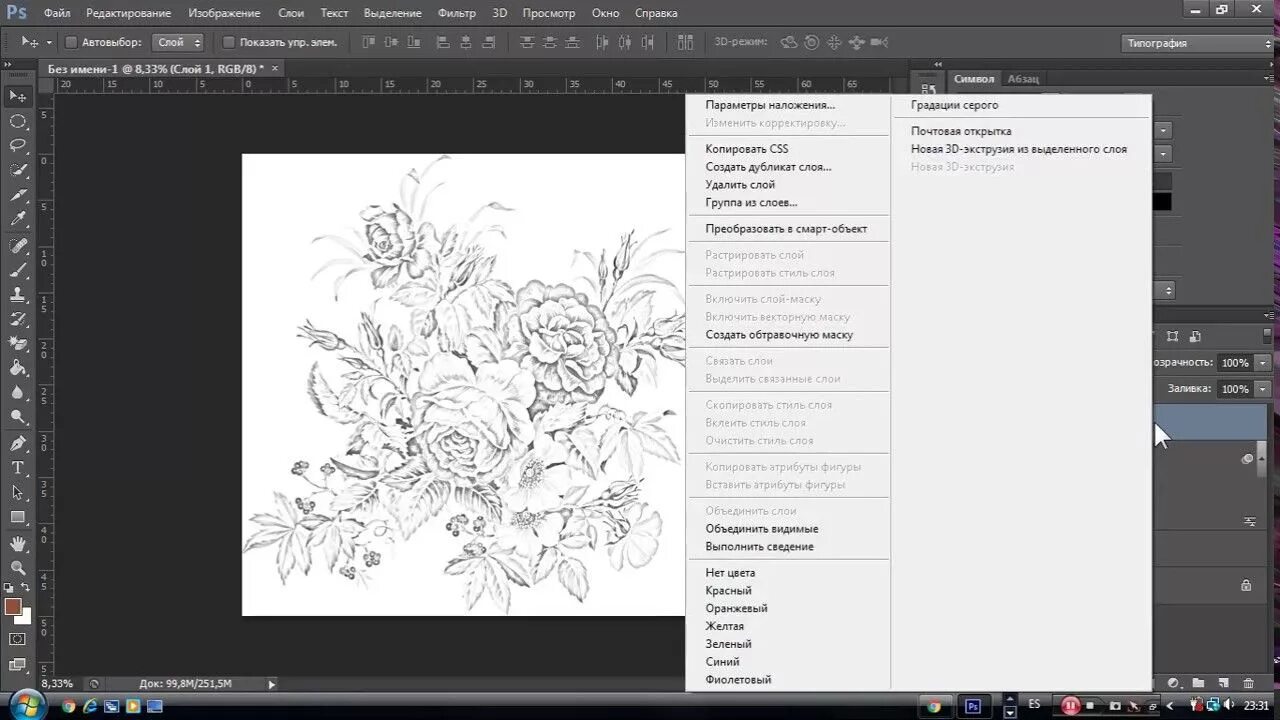Toggle Quick Mask mode
1280x720 pixels.
[18, 639]
